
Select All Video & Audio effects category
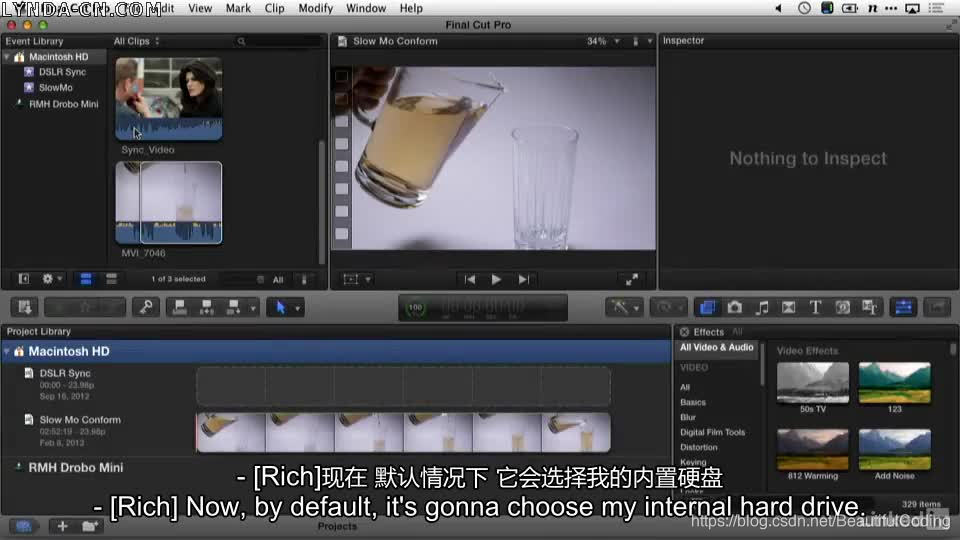pos(717,347)
